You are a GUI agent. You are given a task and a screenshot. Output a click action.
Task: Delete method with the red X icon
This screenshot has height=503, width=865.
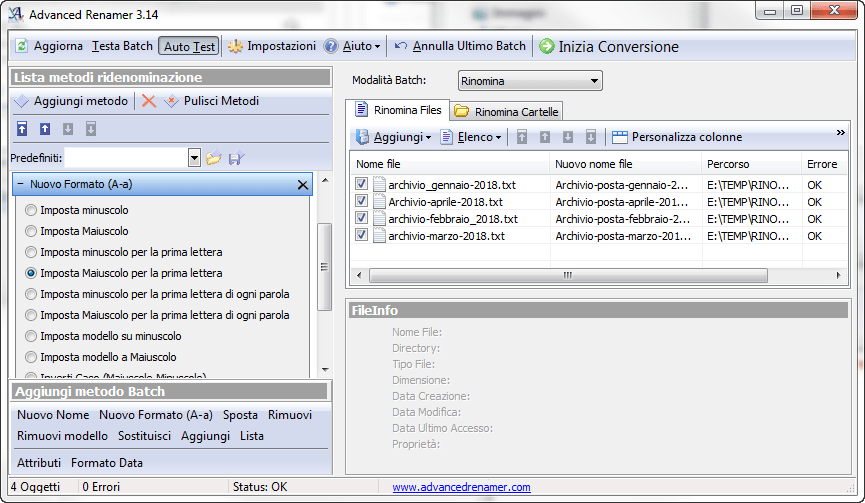pos(148,101)
